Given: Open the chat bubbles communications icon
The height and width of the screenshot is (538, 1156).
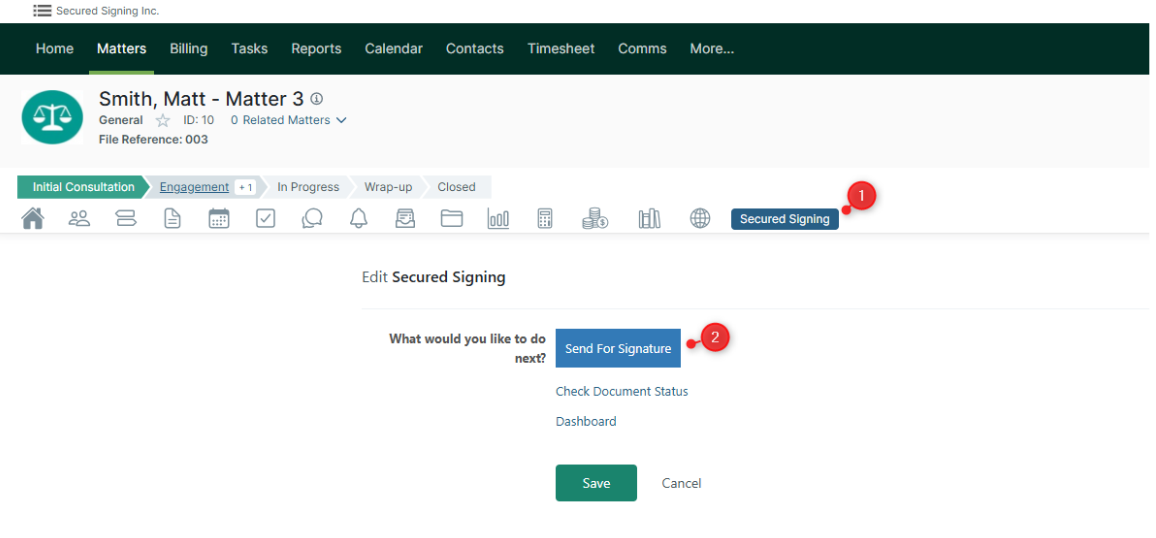Looking at the screenshot, I should (x=312, y=219).
